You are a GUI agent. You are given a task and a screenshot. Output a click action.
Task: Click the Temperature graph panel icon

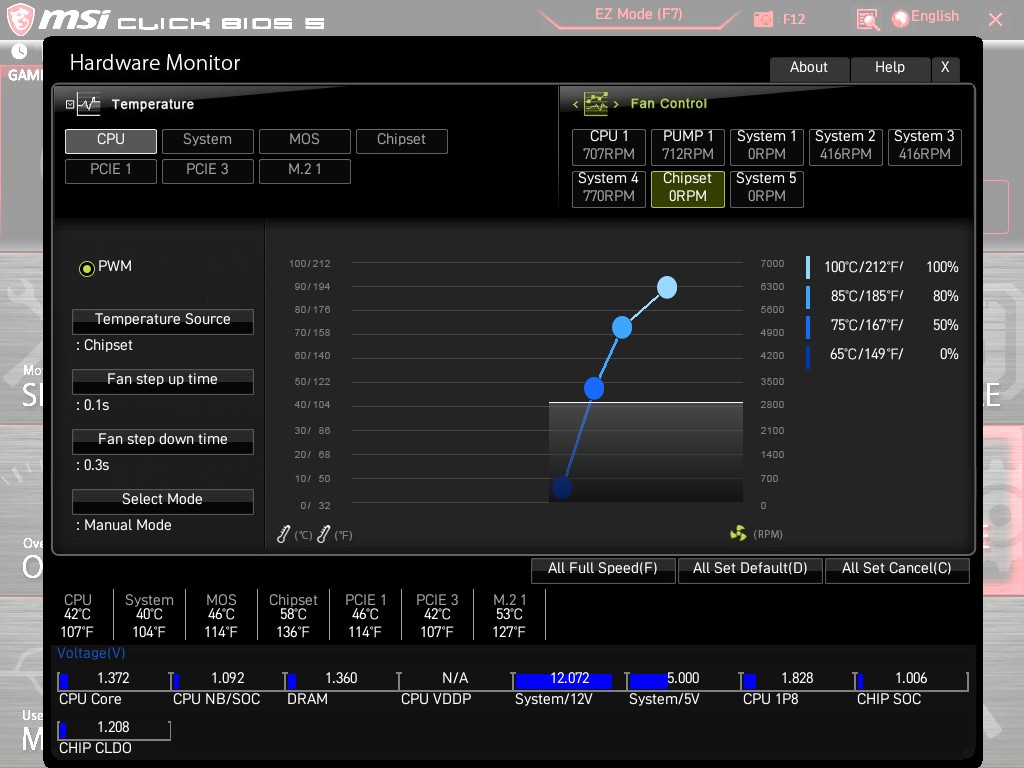(x=88, y=104)
